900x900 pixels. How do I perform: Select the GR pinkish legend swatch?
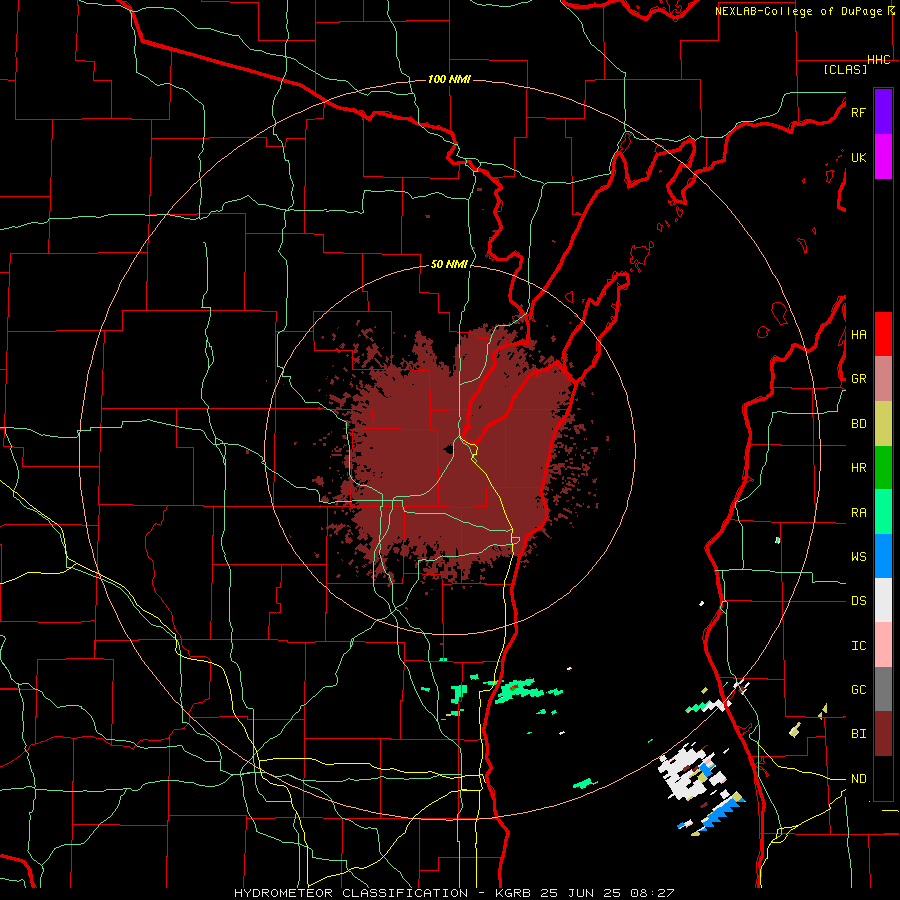883,379
